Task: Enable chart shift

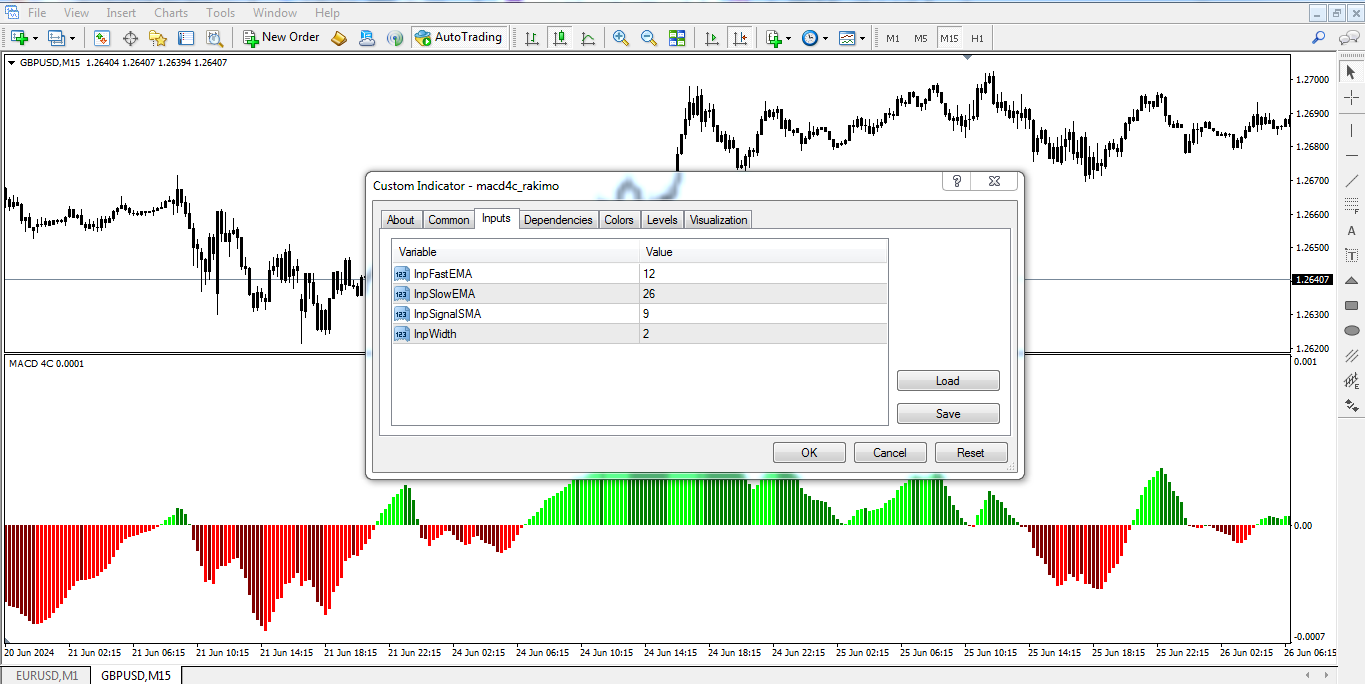Action: coord(740,37)
